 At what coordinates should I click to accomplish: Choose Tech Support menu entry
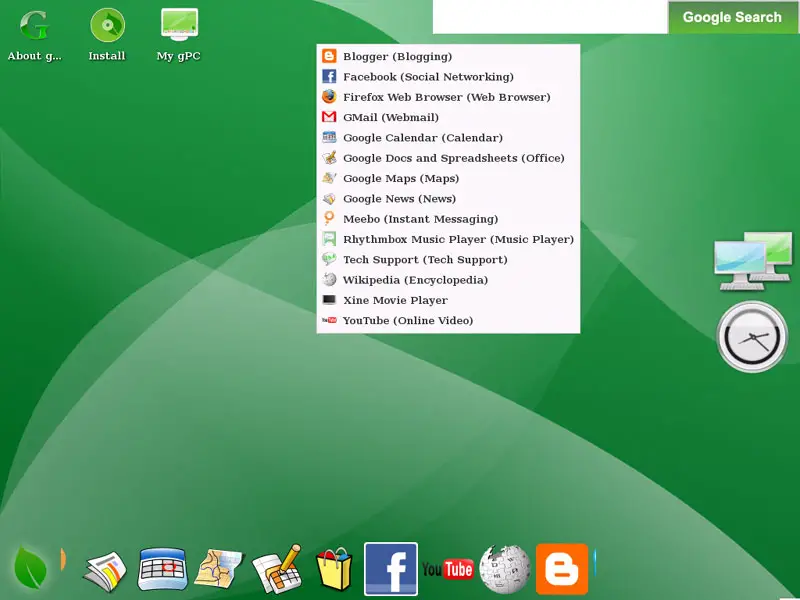coord(448,260)
